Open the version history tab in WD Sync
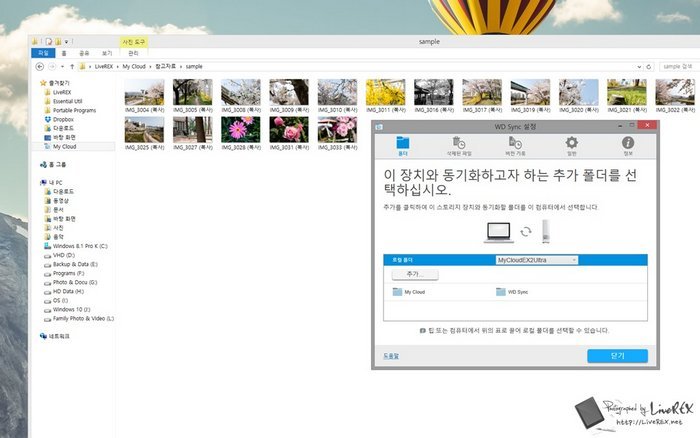The height and width of the screenshot is (438, 700). tap(515, 146)
